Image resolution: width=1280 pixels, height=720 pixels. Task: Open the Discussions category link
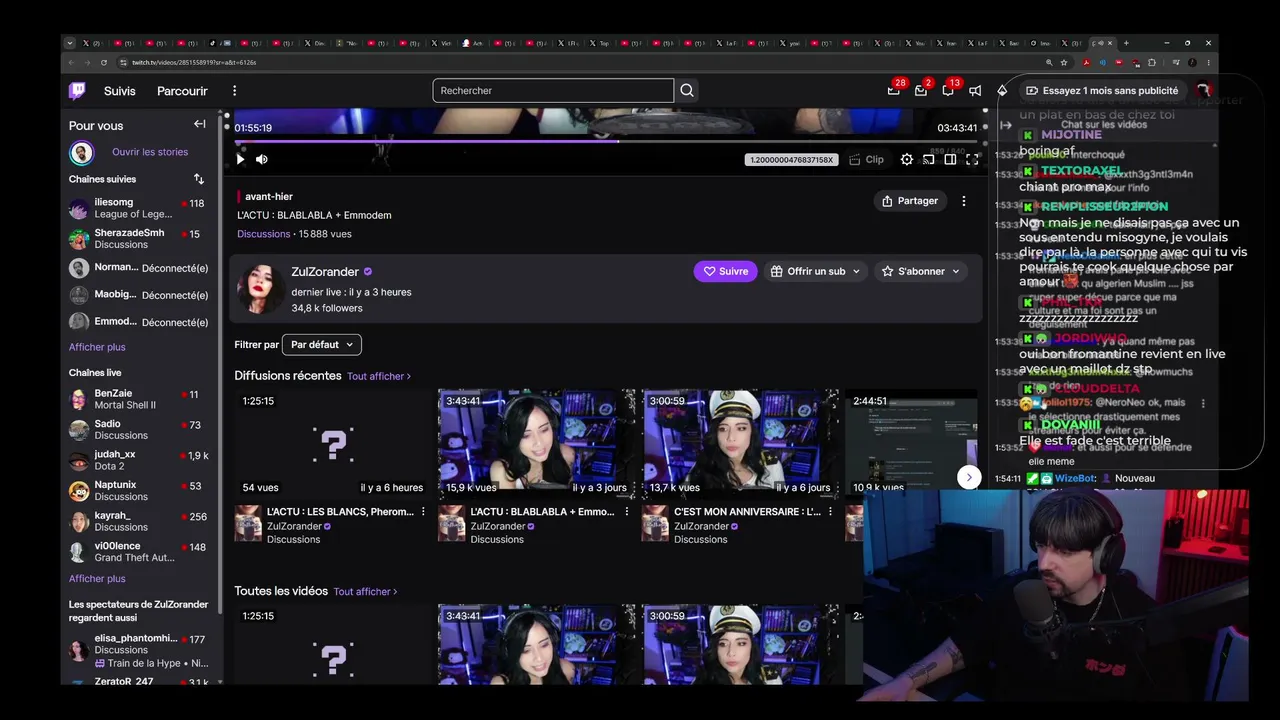pyautogui.click(x=264, y=234)
